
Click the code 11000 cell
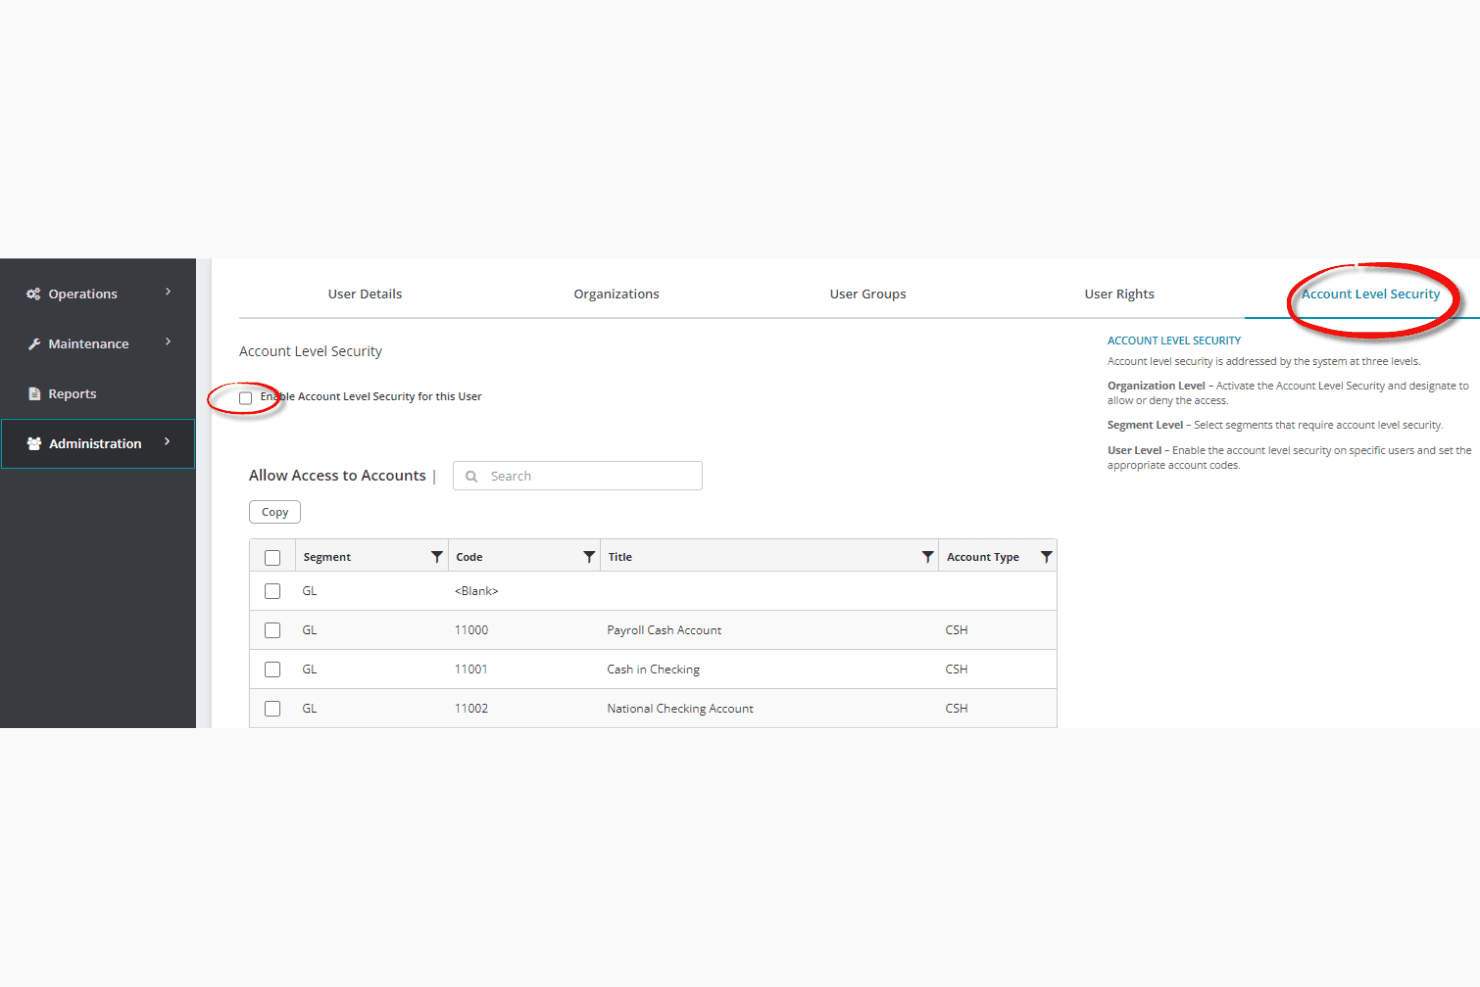[471, 630]
